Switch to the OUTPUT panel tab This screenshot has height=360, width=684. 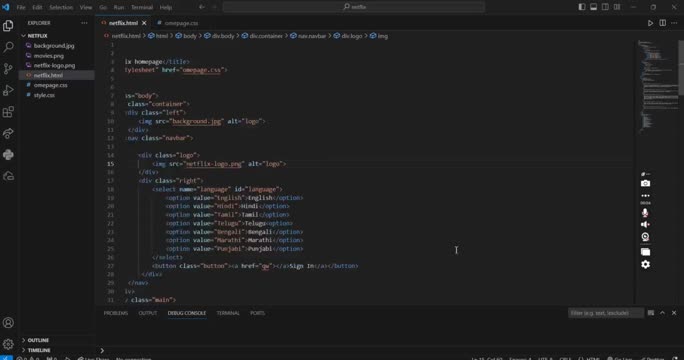[148, 313]
